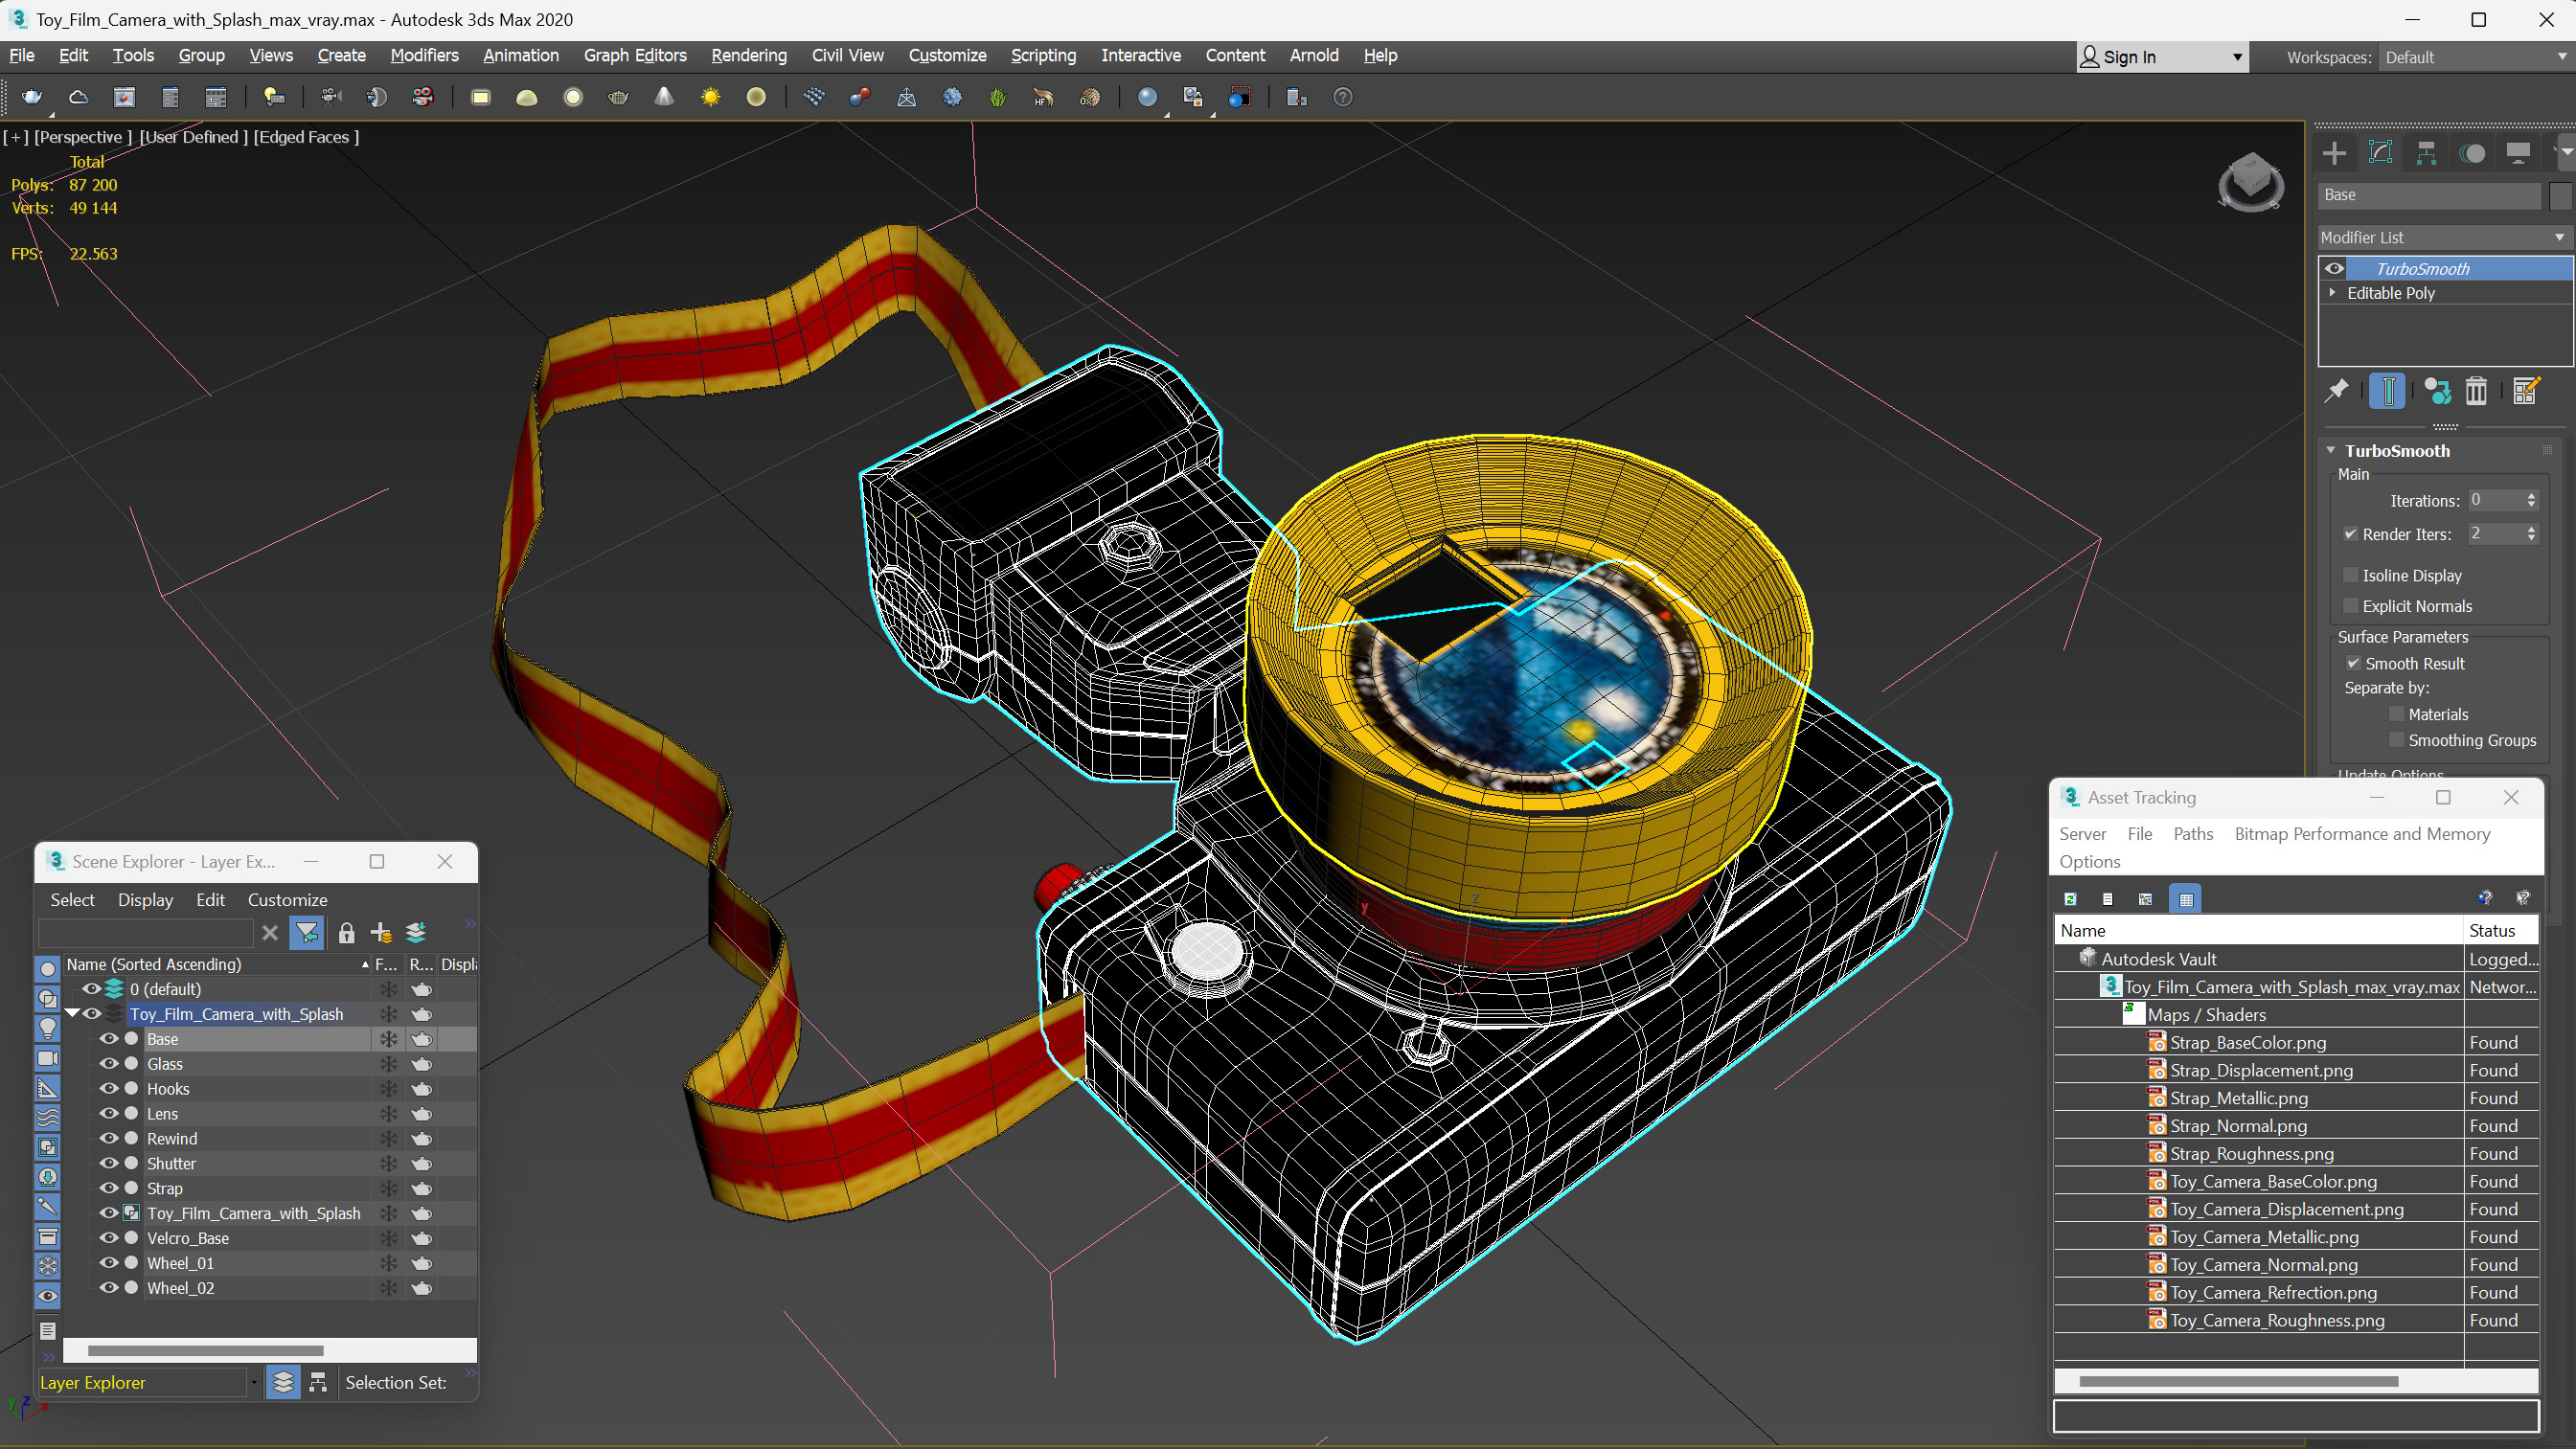Toggle visibility of Strap layer
The height and width of the screenshot is (1449, 2576).
click(x=110, y=1188)
